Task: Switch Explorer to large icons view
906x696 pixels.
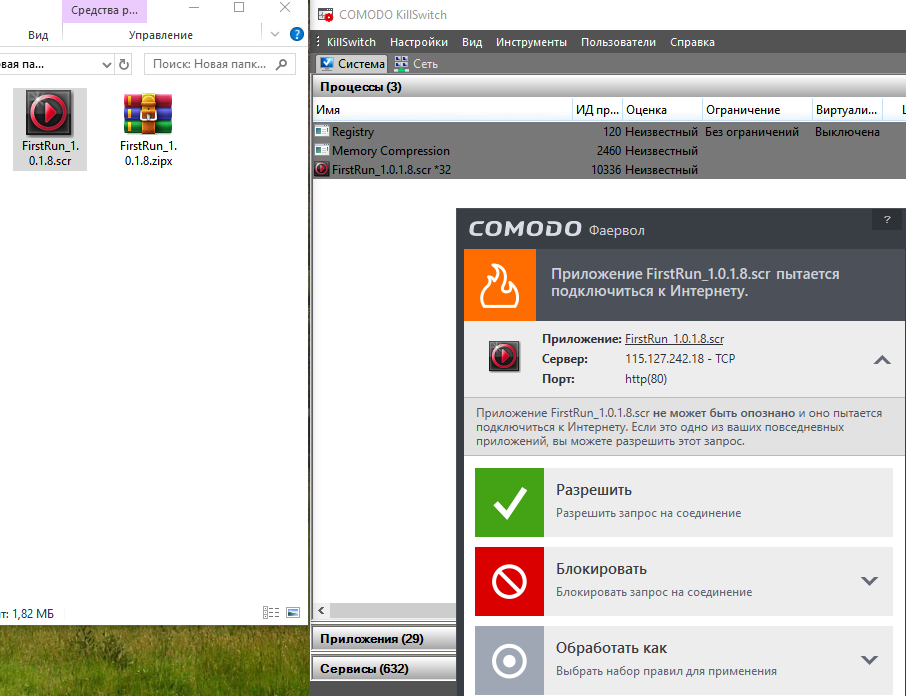Action: [x=294, y=612]
